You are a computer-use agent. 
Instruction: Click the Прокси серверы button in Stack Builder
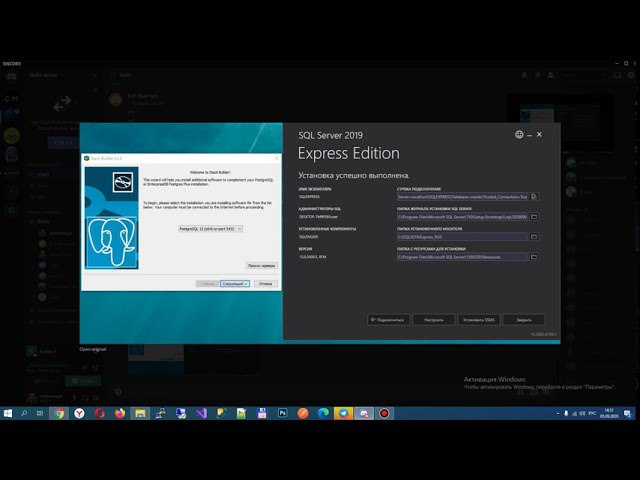click(262, 266)
